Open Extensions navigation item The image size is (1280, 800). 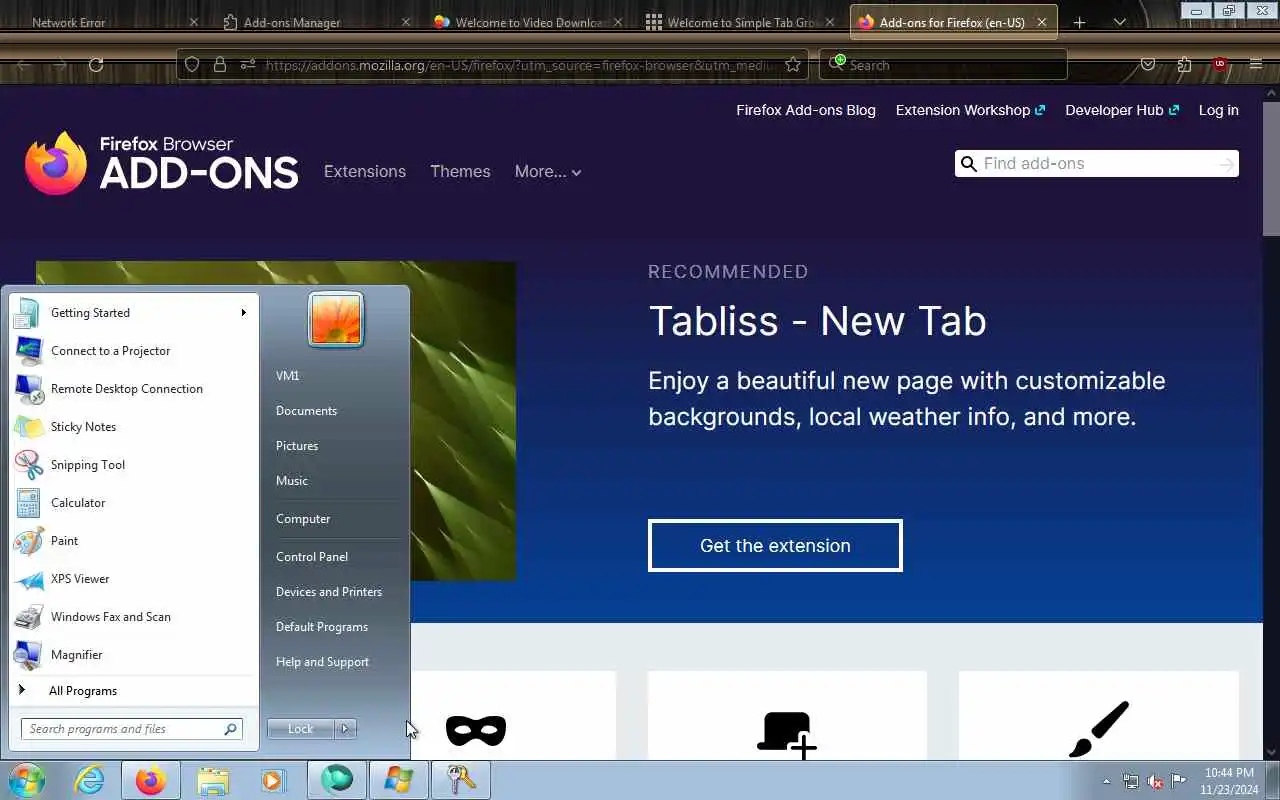click(365, 172)
